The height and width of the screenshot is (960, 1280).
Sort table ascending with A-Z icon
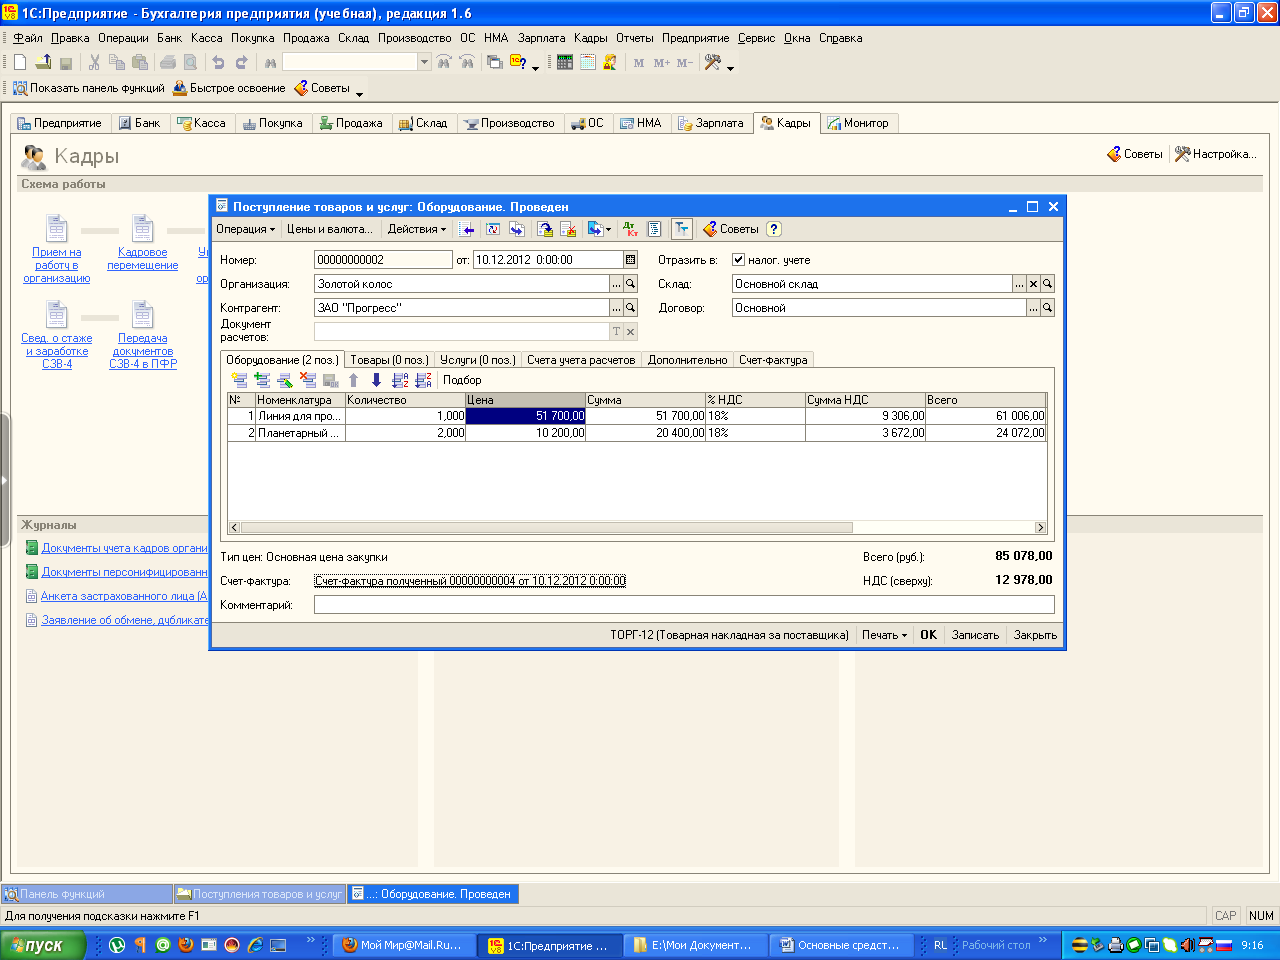tap(400, 380)
